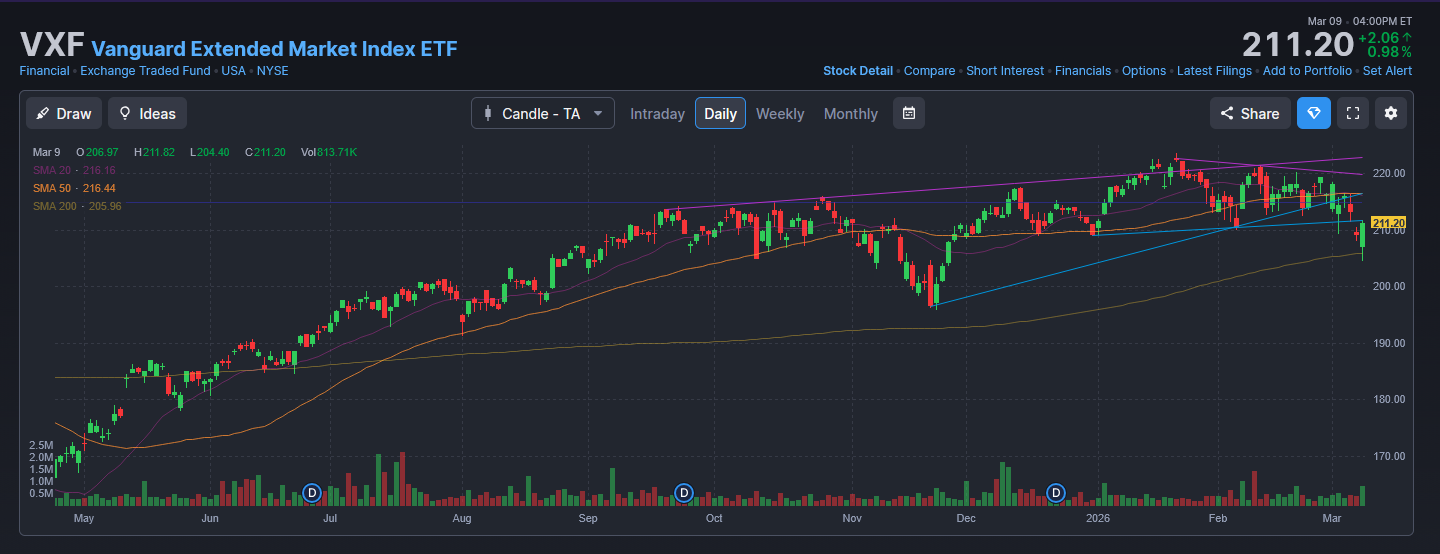Viewport: 1440px width, 554px height.
Task: Open the Latest Filings link
Action: click(x=1214, y=71)
